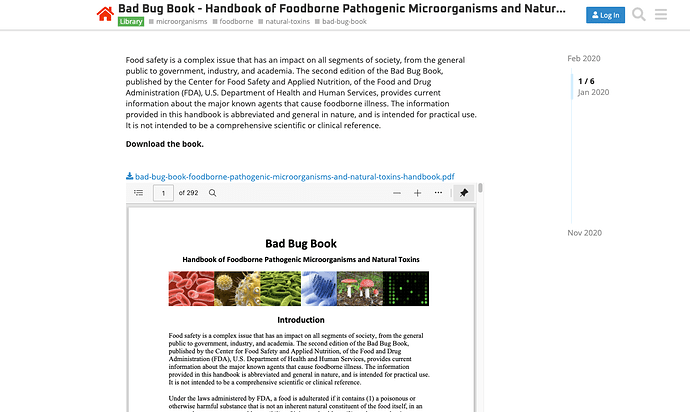Click the 'Download the book.' bold text

pos(165,144)
